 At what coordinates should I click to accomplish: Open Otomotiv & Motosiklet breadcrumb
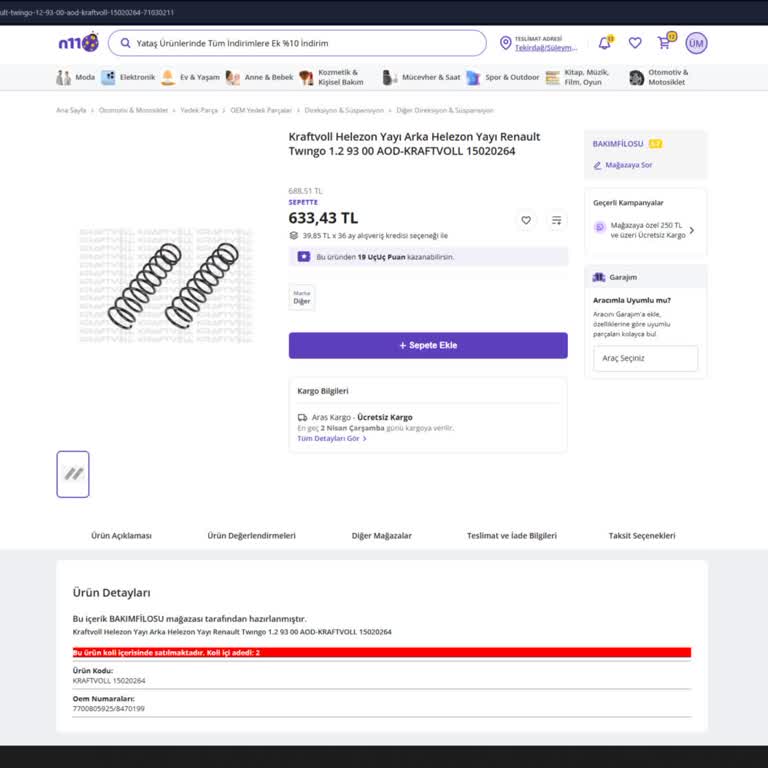tap(133, 110)
